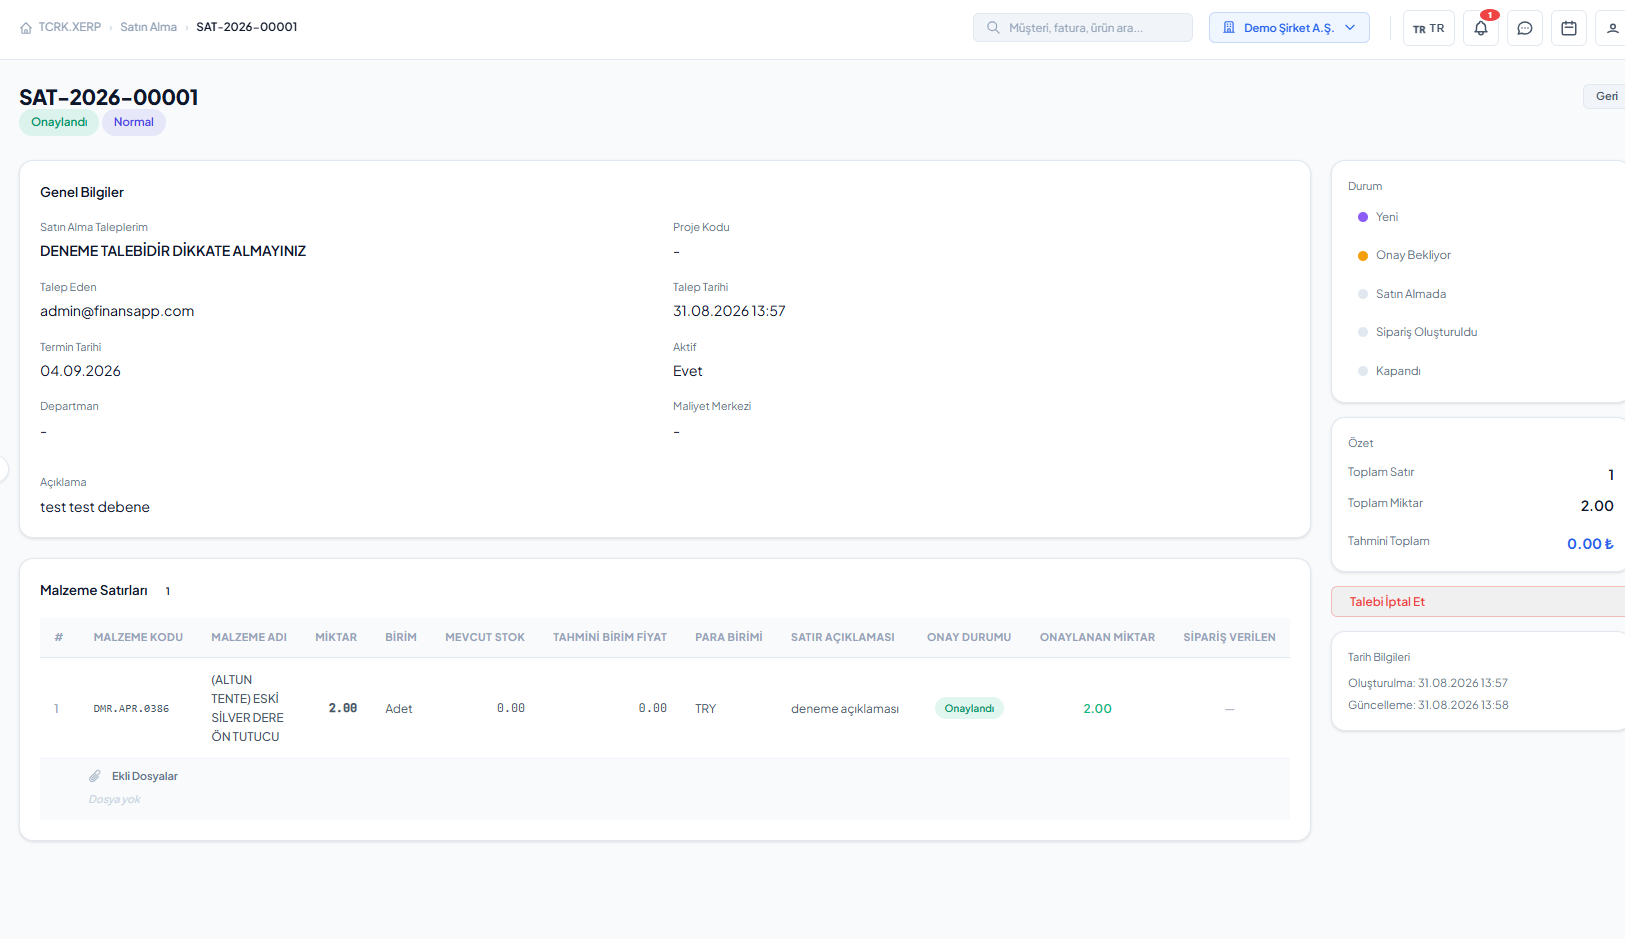1625x939 pixels.
Task: Click the MALZEME KODU column header
Action: pyautogui.click(x=138, y=637)
